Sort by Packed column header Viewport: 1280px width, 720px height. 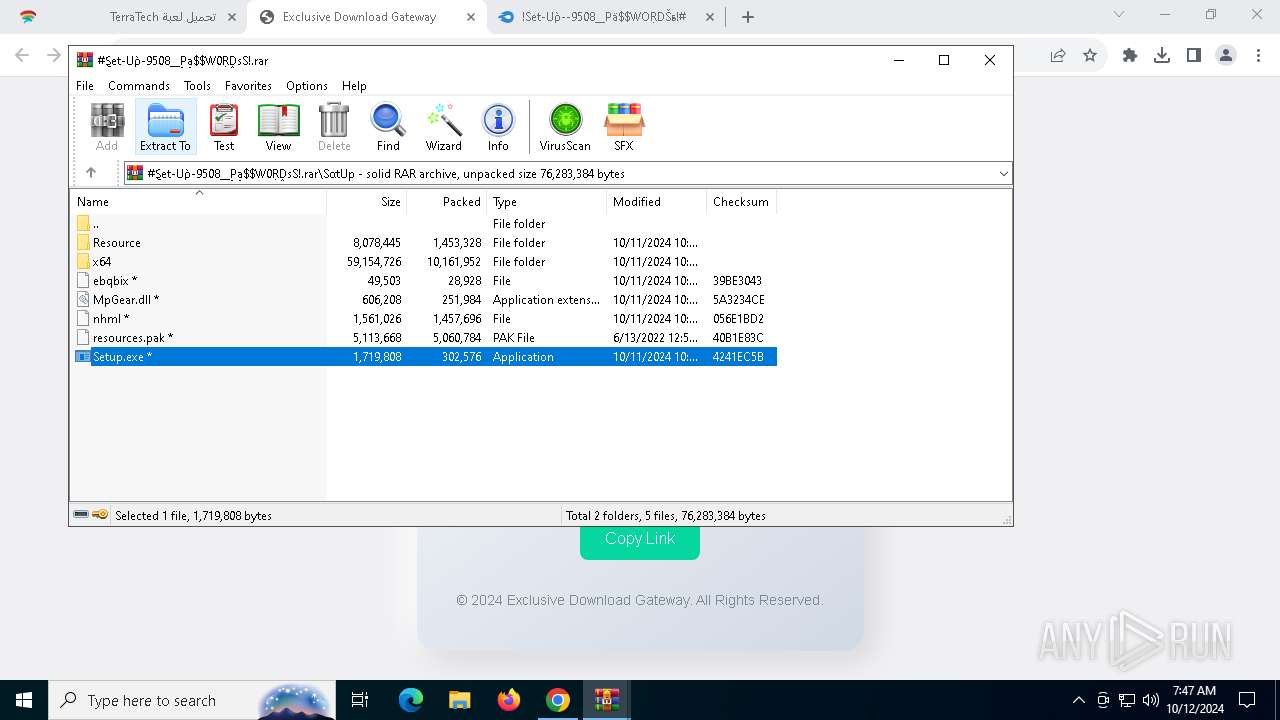(x=447, y=202)
